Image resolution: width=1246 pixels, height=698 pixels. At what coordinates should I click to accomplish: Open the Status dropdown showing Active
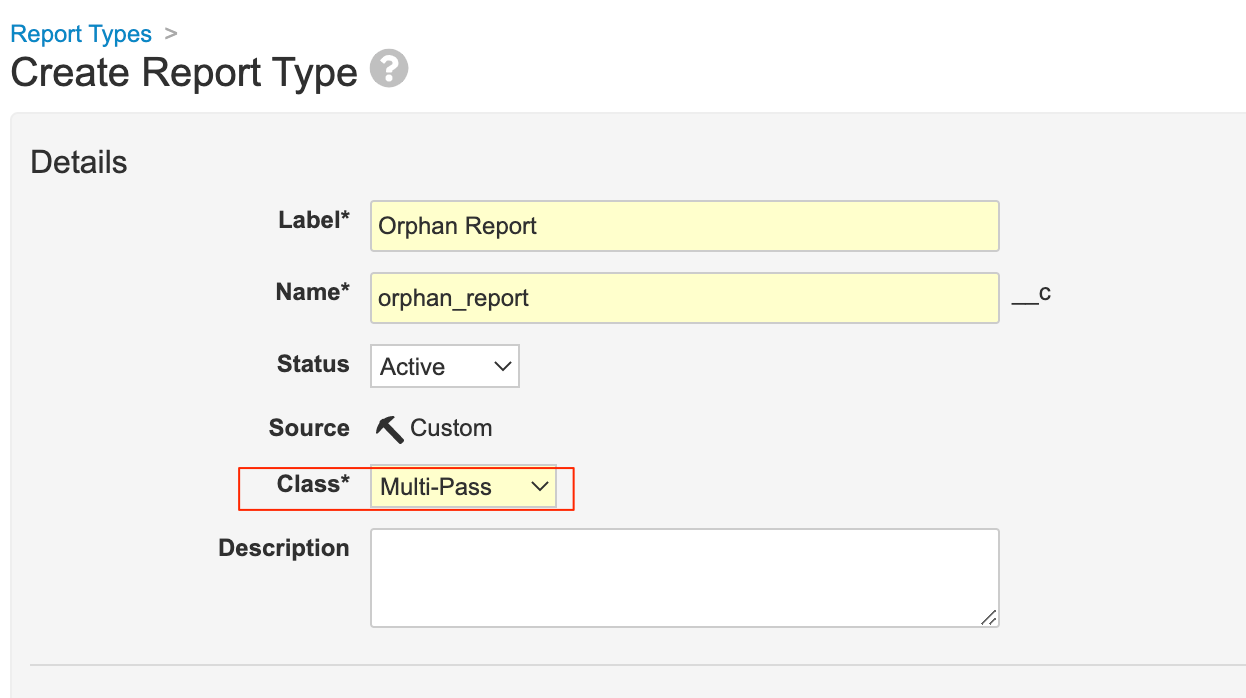[x=444, y=366]
